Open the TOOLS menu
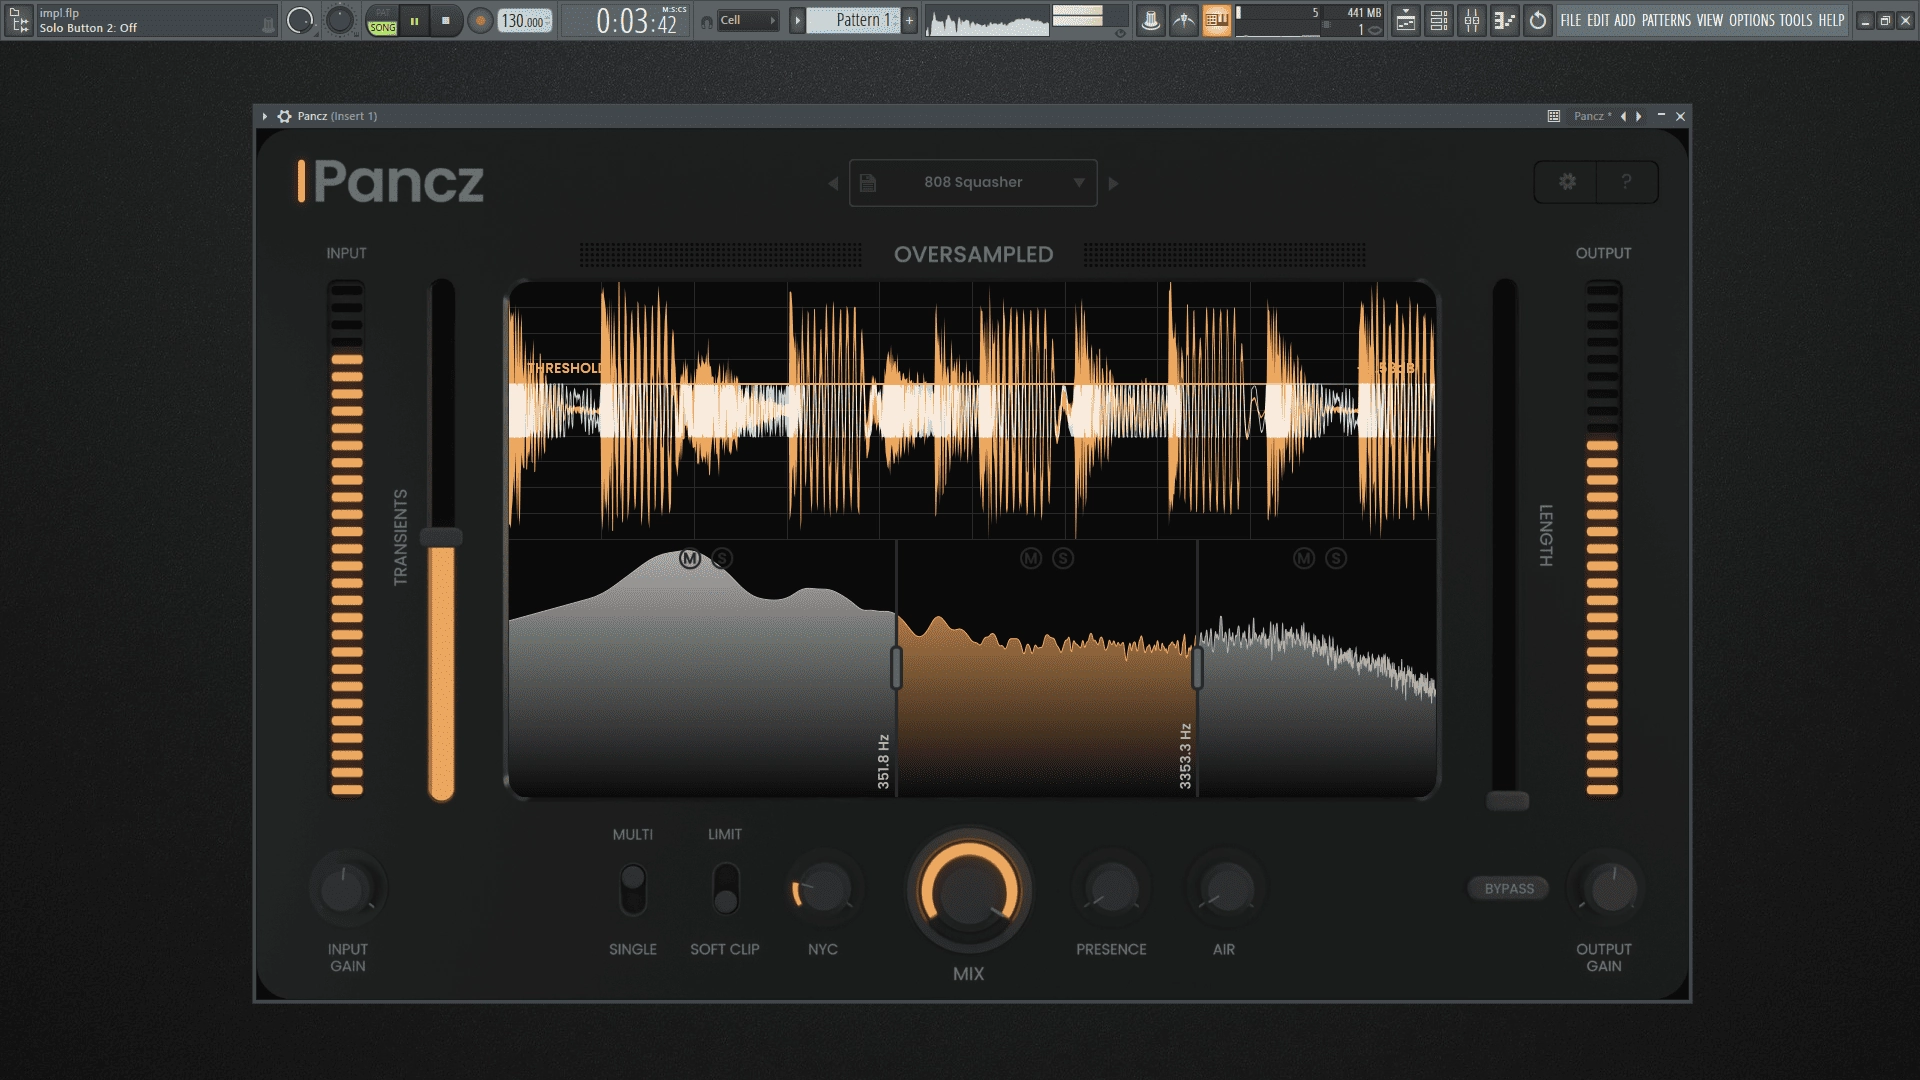 1796,20
